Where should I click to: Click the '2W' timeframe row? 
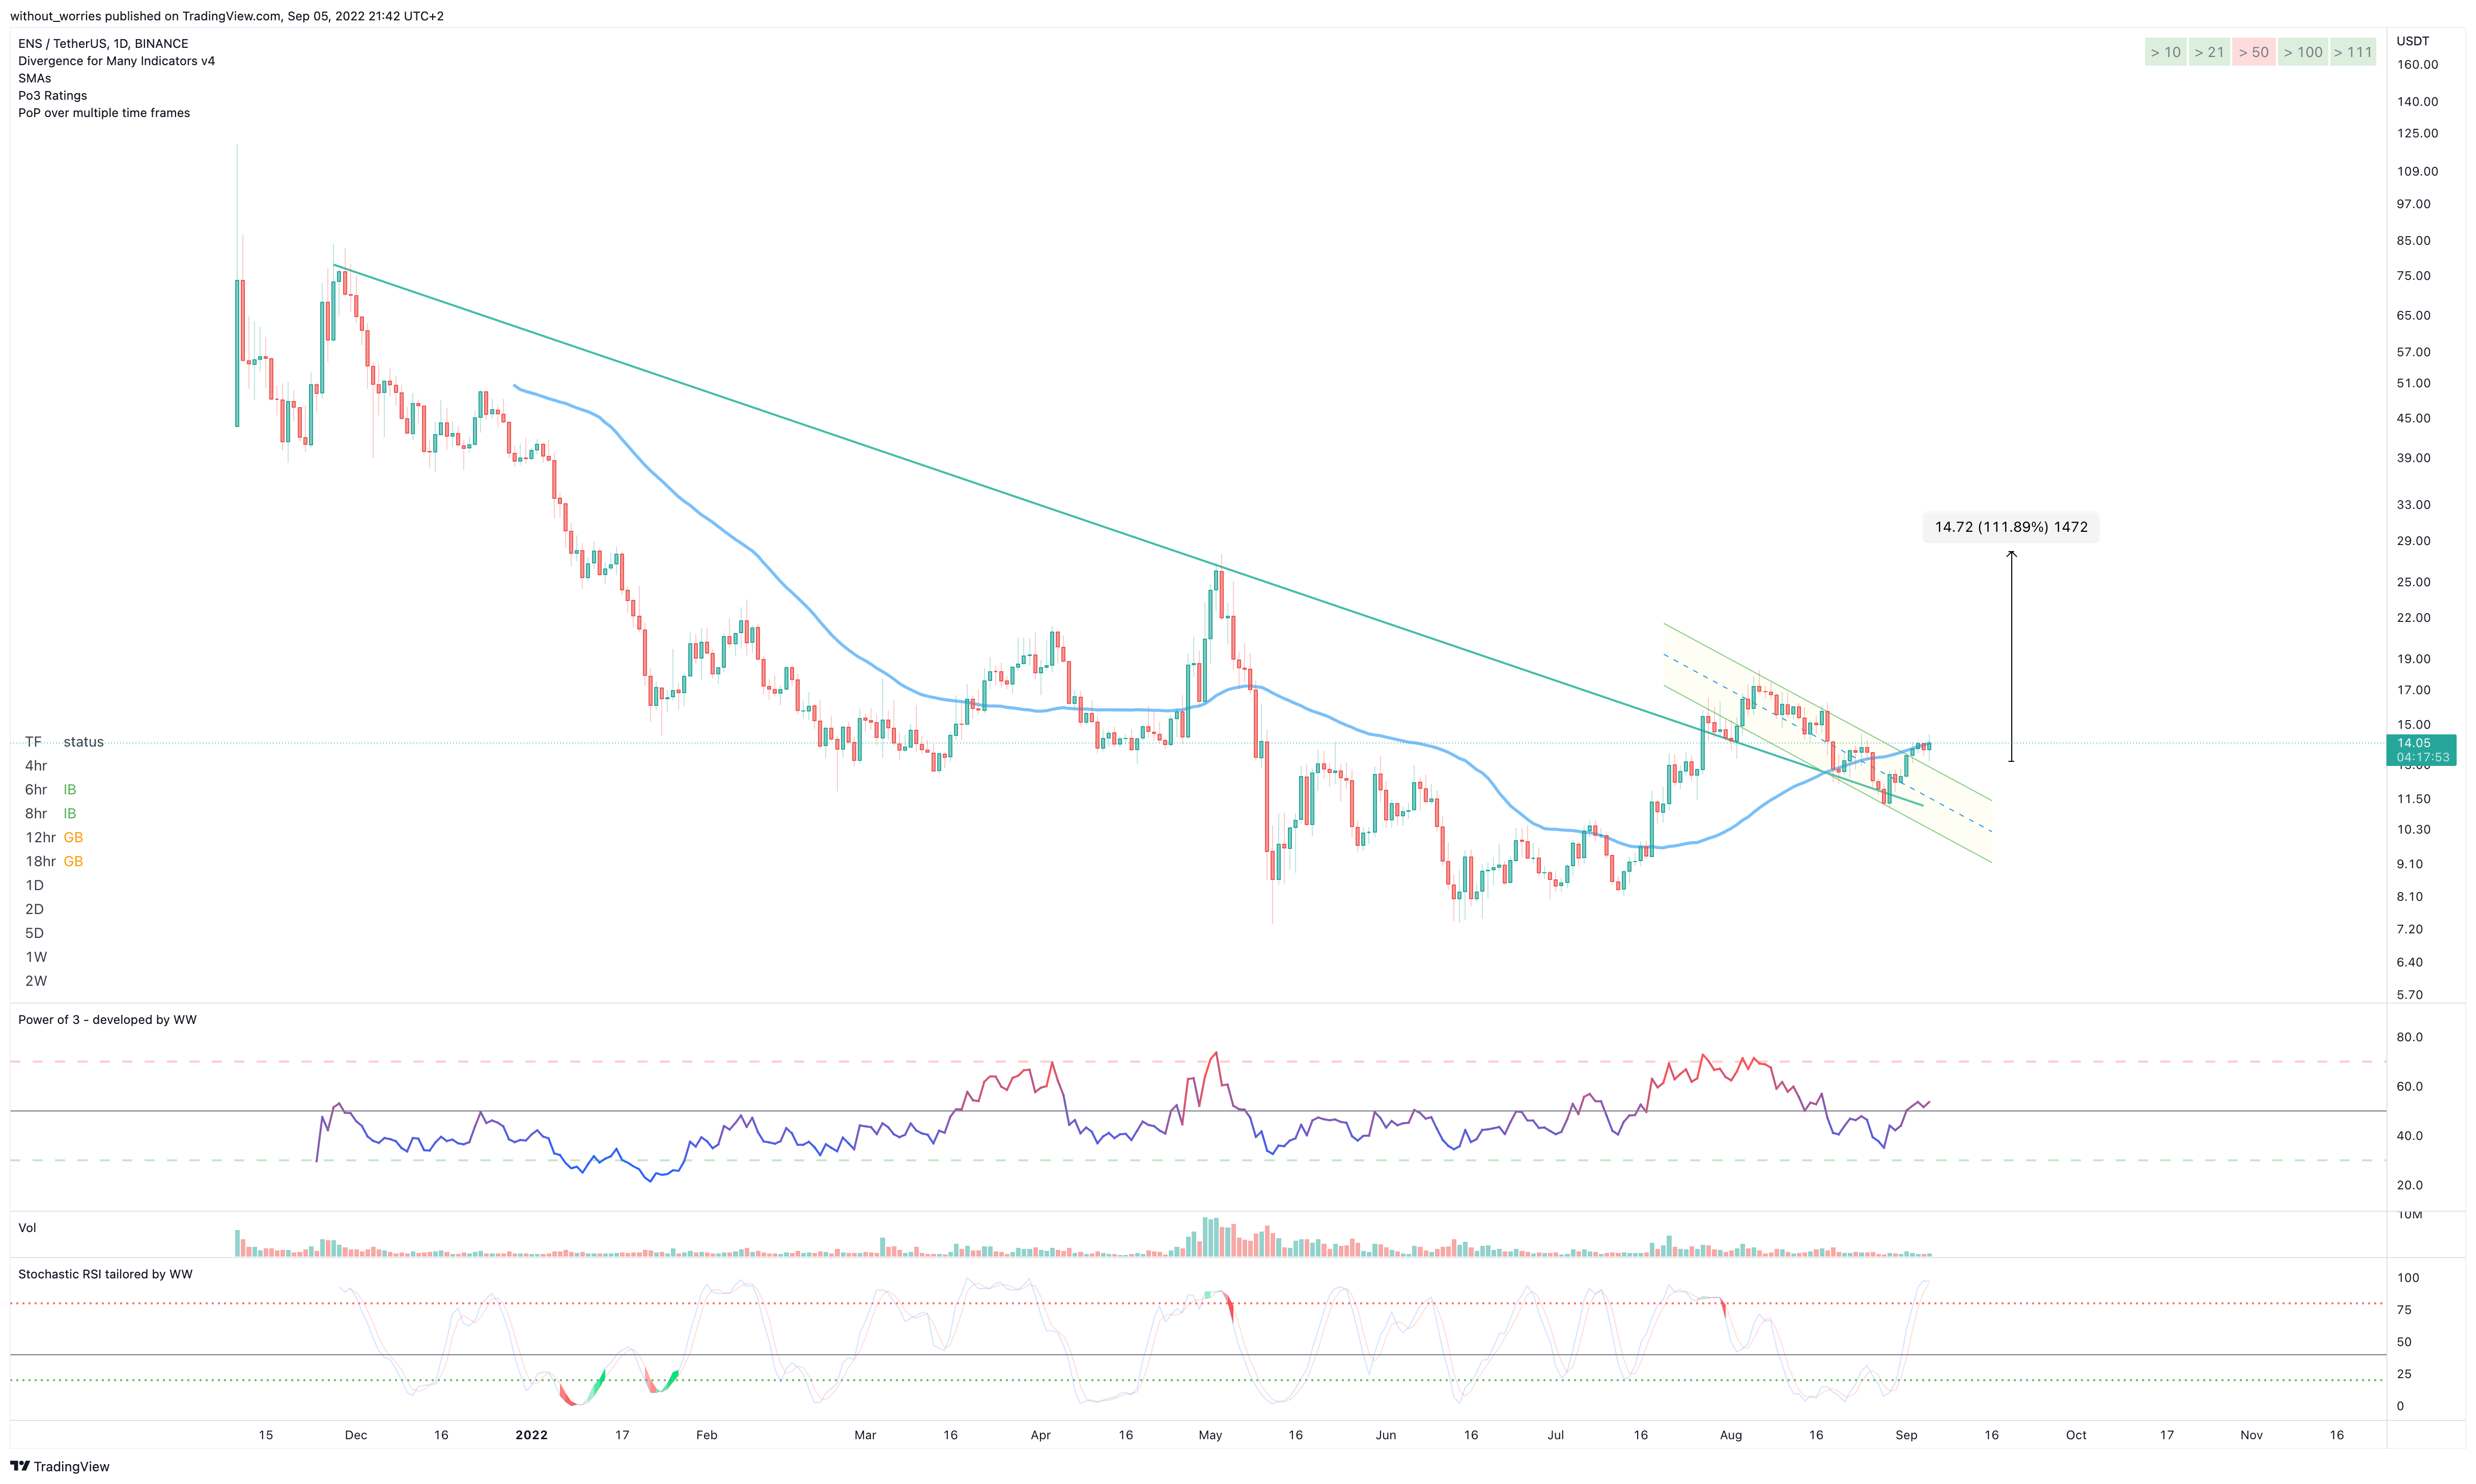36,982
